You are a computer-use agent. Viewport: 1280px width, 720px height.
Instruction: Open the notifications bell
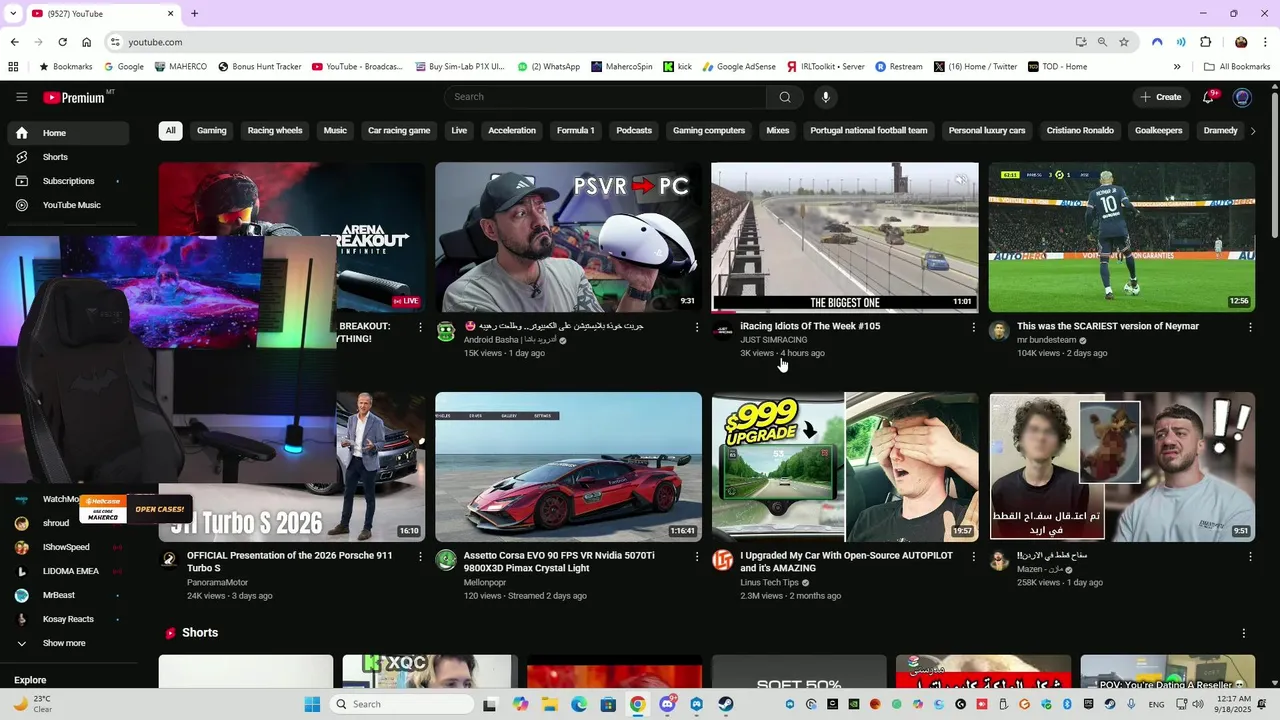tap(1209, 97)
